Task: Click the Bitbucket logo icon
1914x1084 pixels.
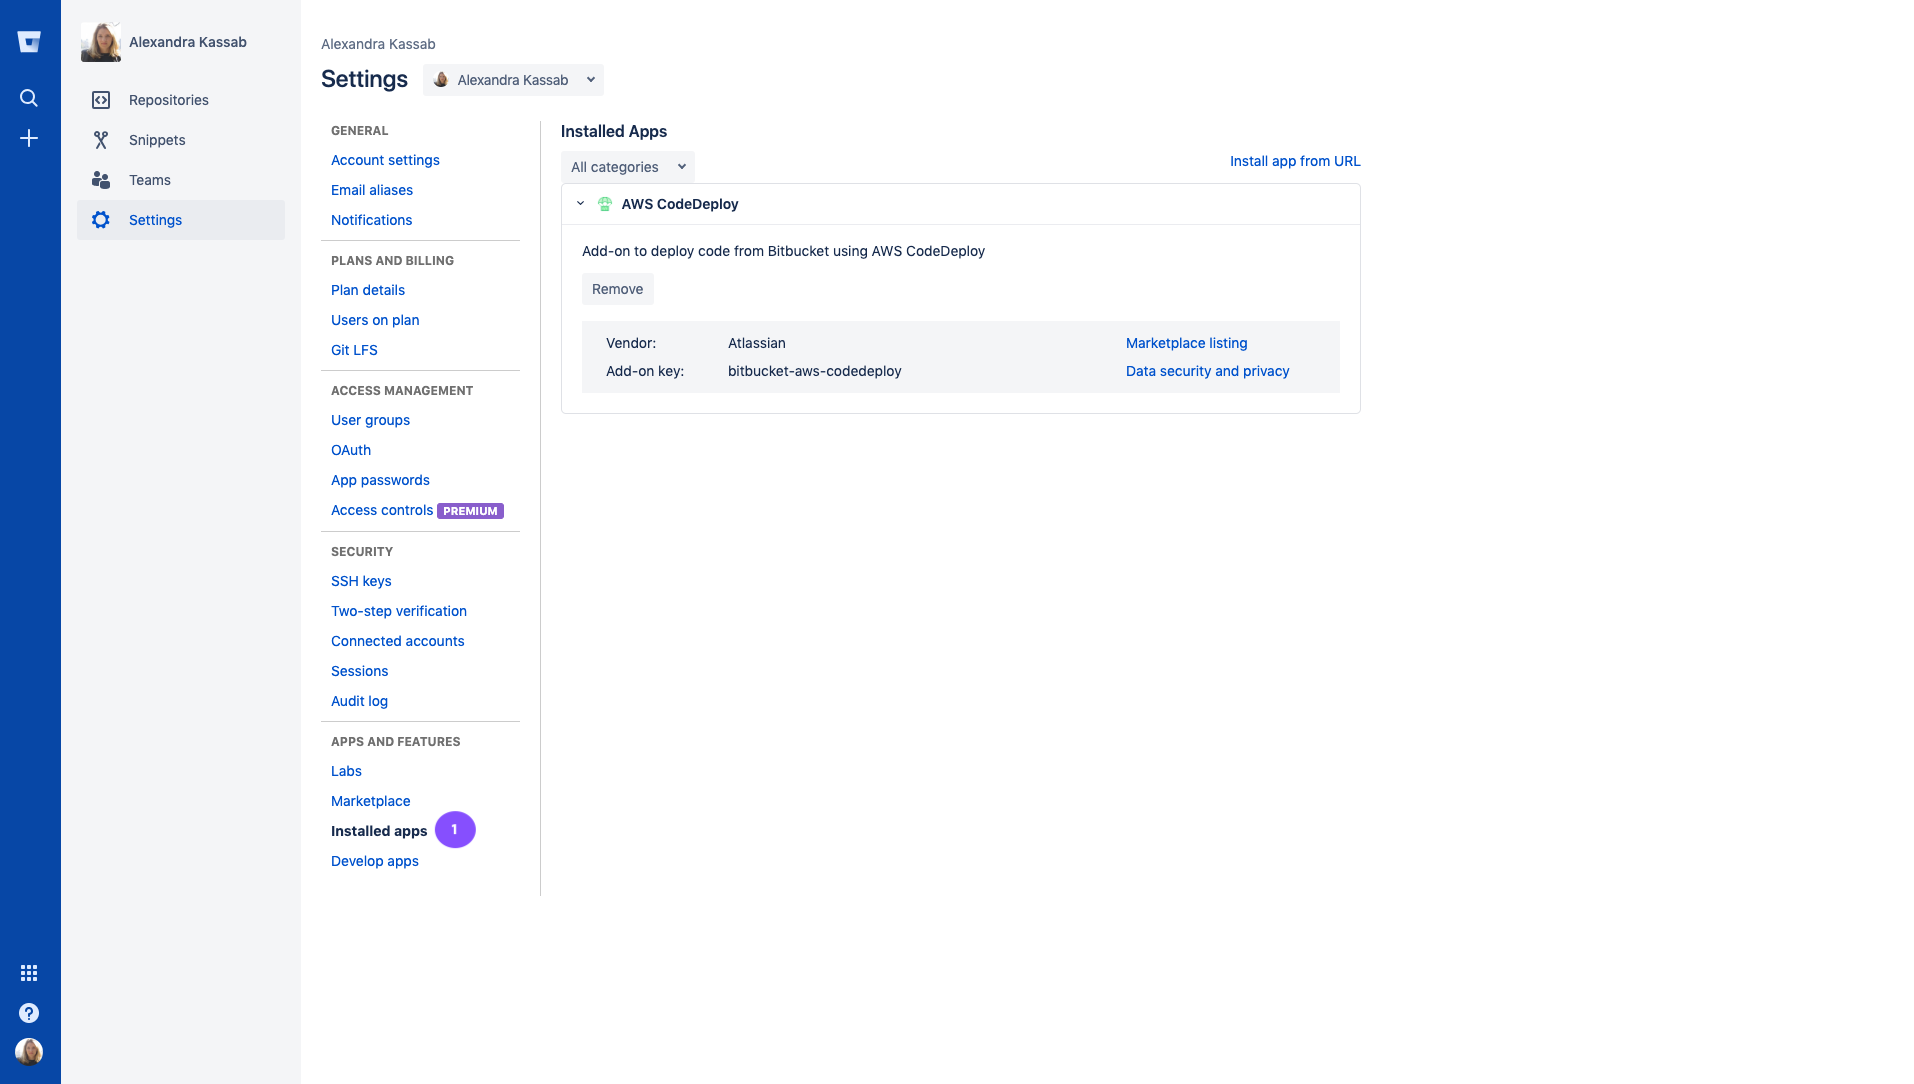Action: click(x=29, y=41)
